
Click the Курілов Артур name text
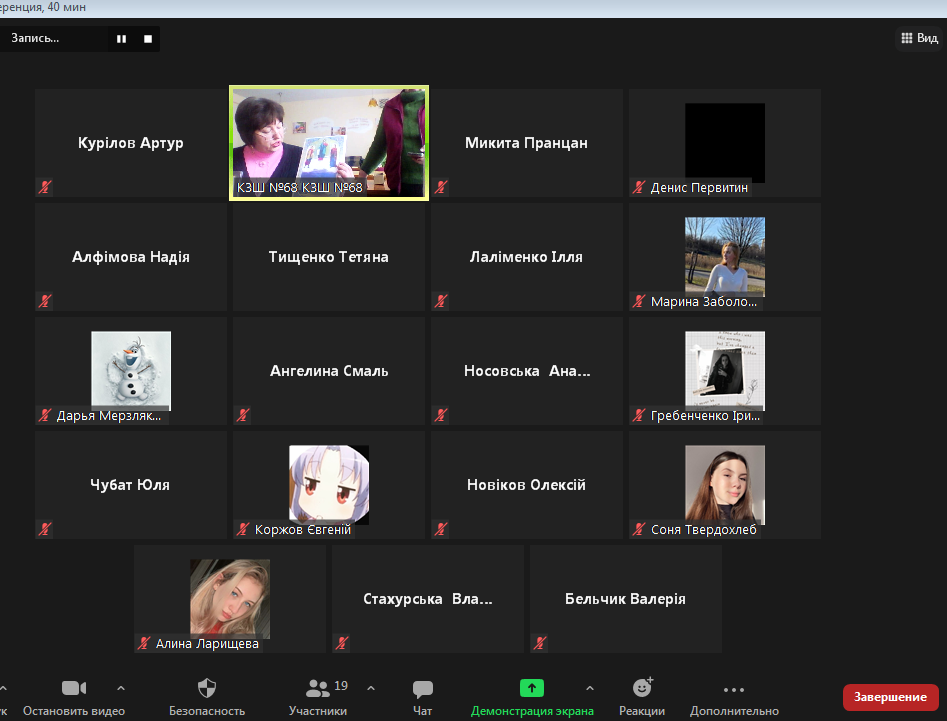130,143
